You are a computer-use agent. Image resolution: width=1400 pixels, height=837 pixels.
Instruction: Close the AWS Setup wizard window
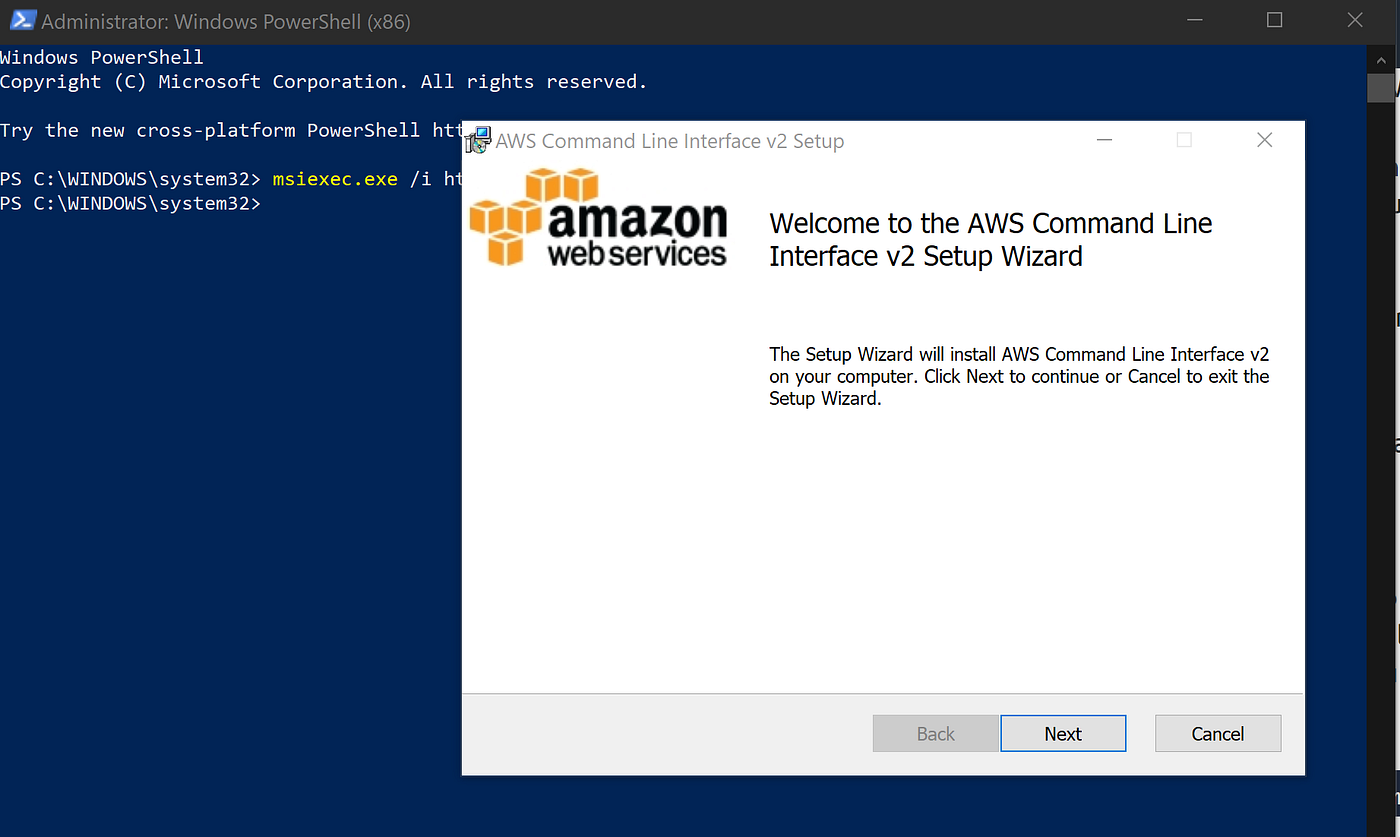pos(1264,141)
